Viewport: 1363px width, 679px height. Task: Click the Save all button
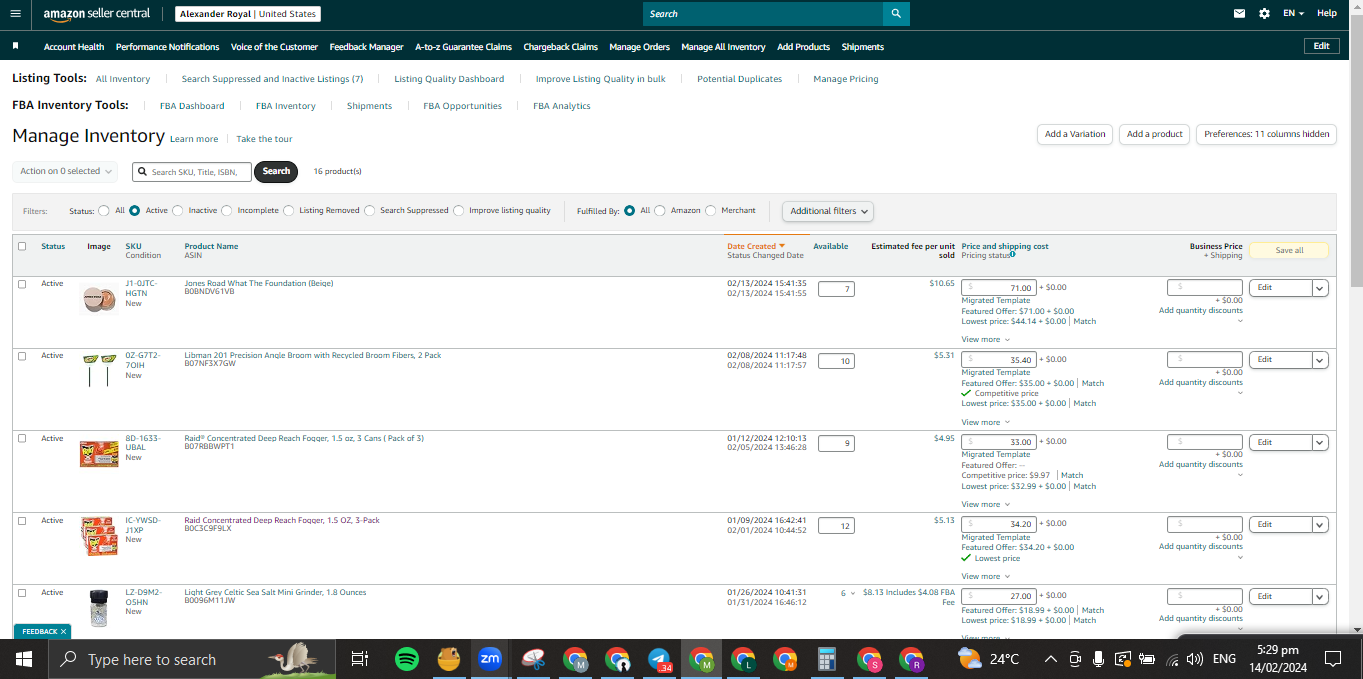point(1289,250)
